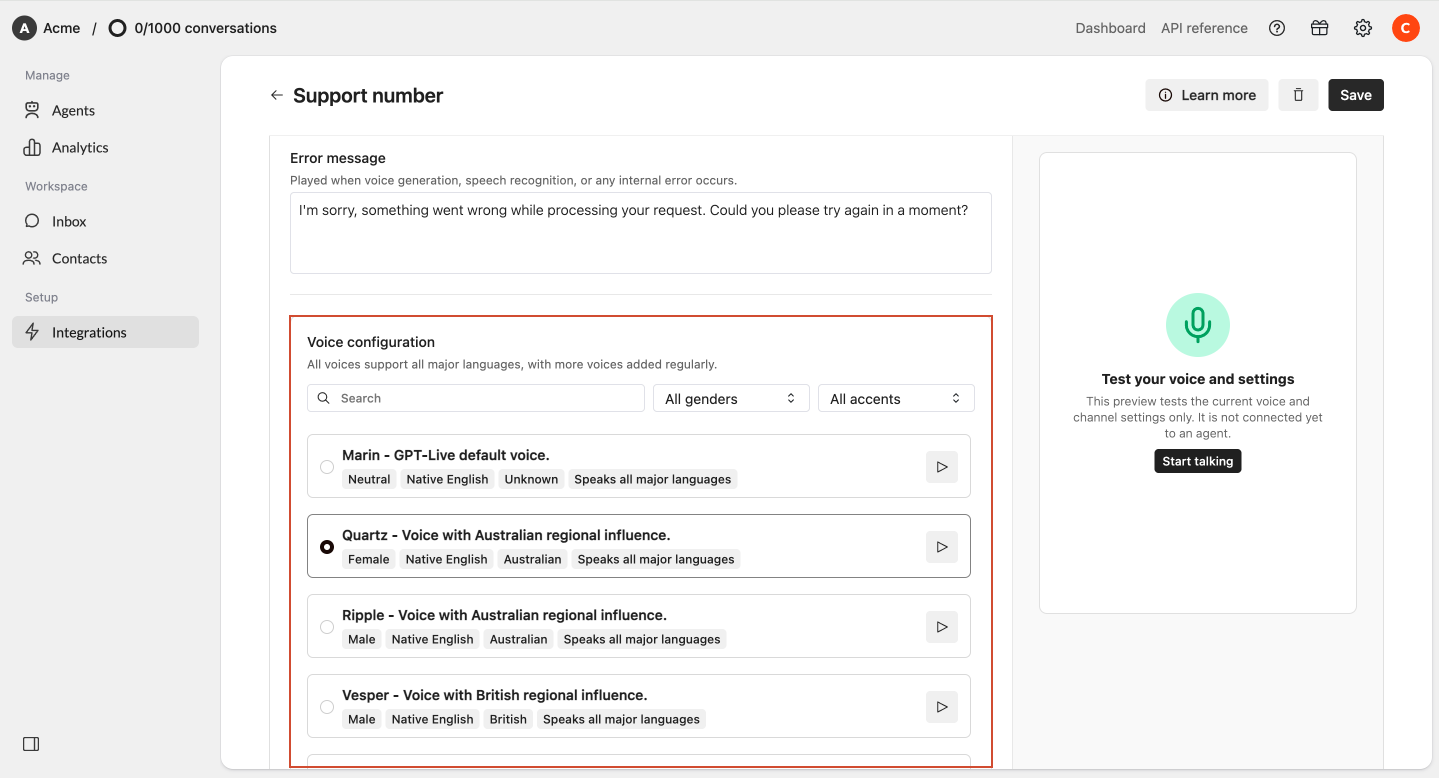Click the 'Test your voice and settings' heading
Image resolution: width=1439 pixels, height=778 pixels.
click(x=1198, y=379)
